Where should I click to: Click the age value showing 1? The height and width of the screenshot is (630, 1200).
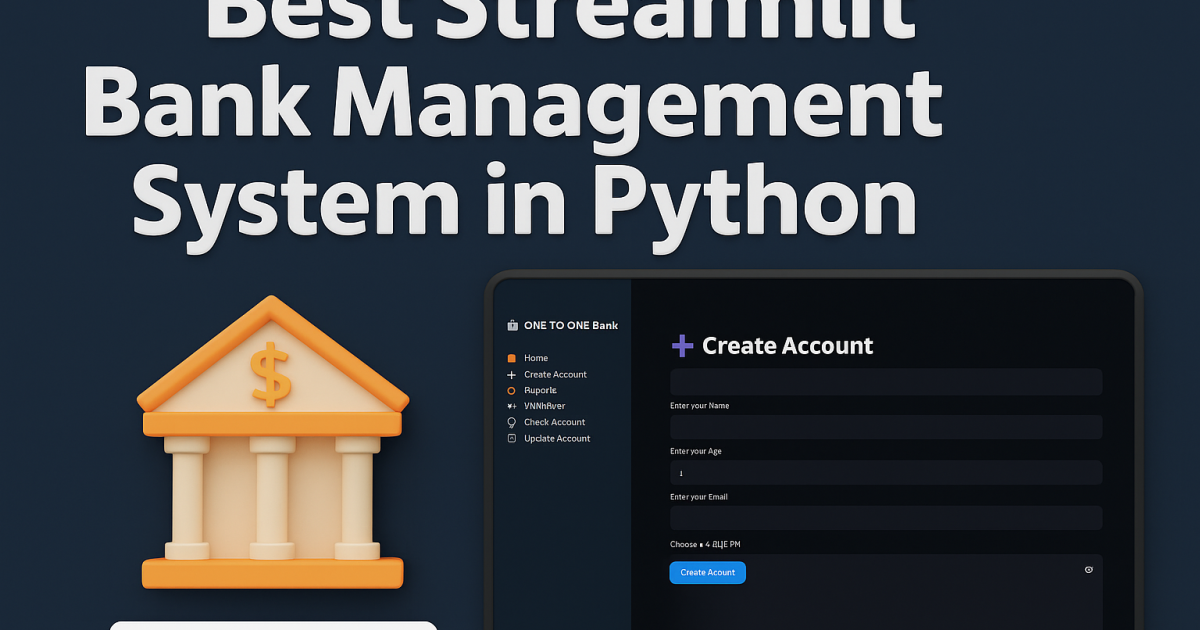pos(681,471)
